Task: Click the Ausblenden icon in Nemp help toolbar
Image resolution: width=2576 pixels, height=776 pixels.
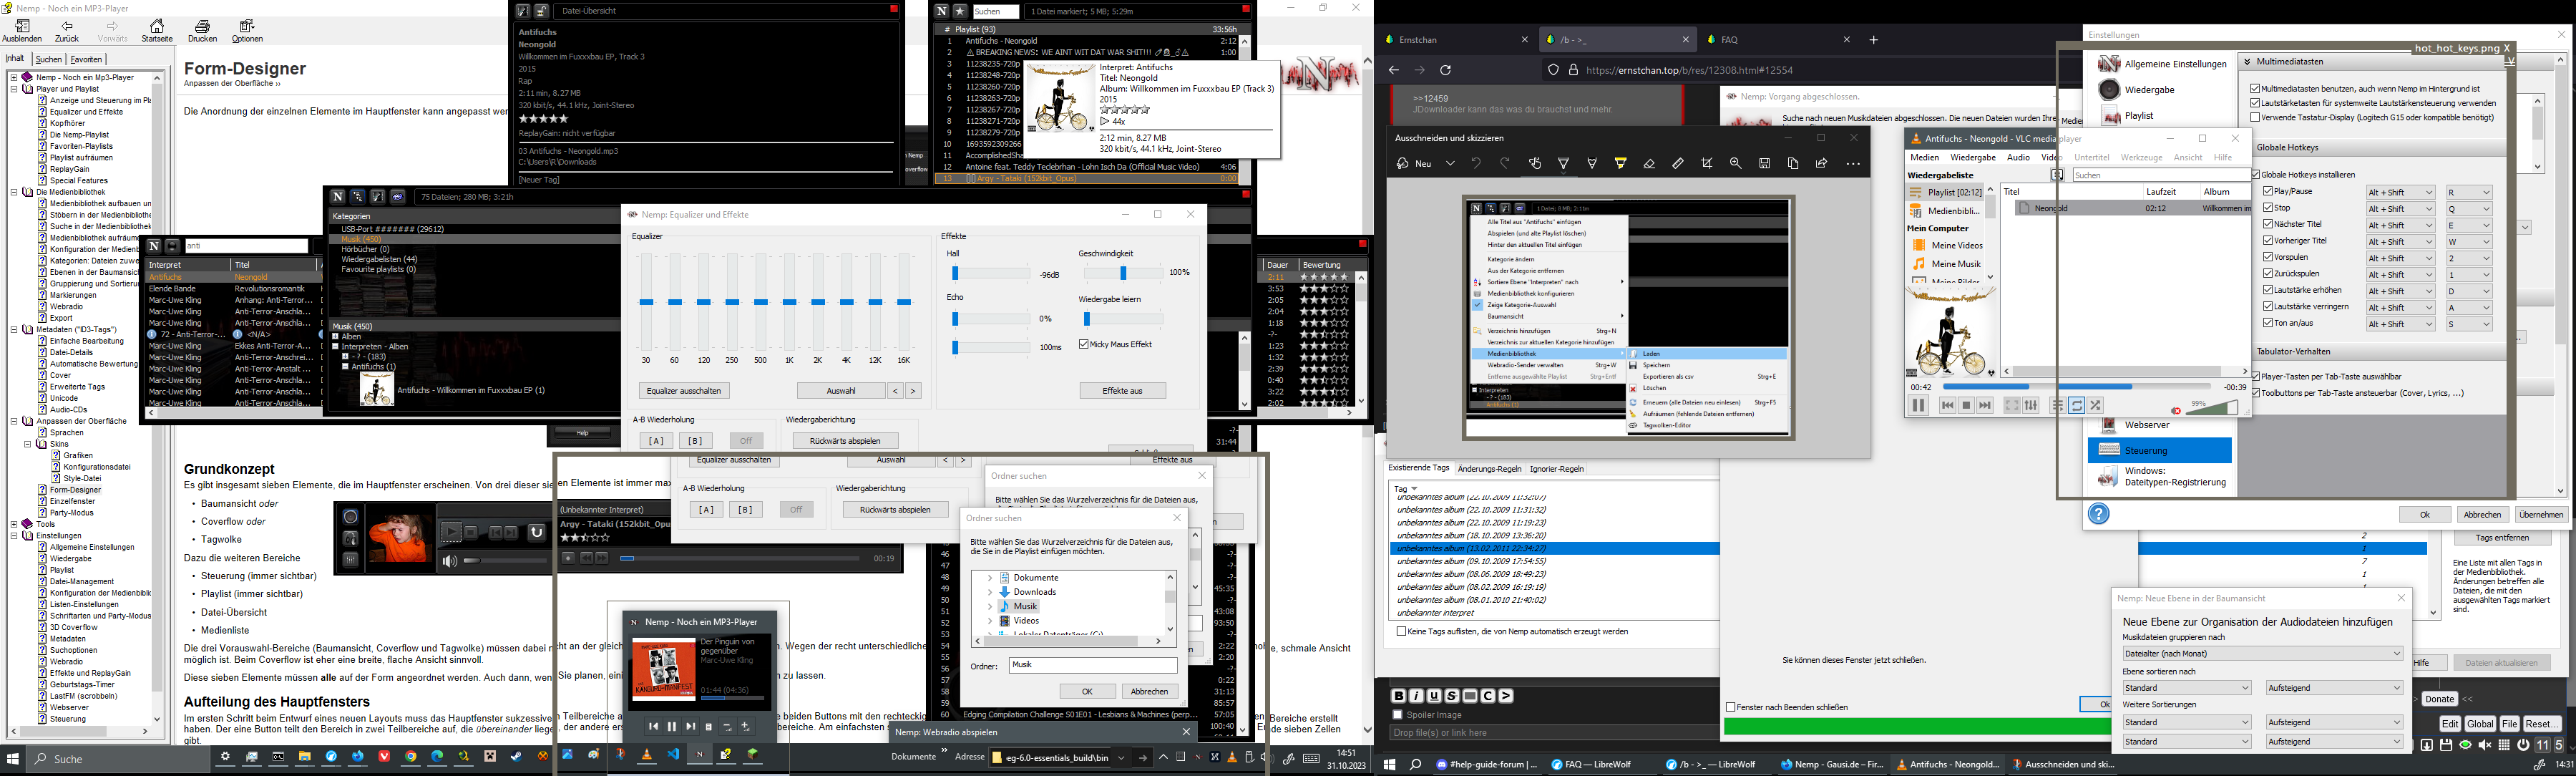Action: [22, 30]
